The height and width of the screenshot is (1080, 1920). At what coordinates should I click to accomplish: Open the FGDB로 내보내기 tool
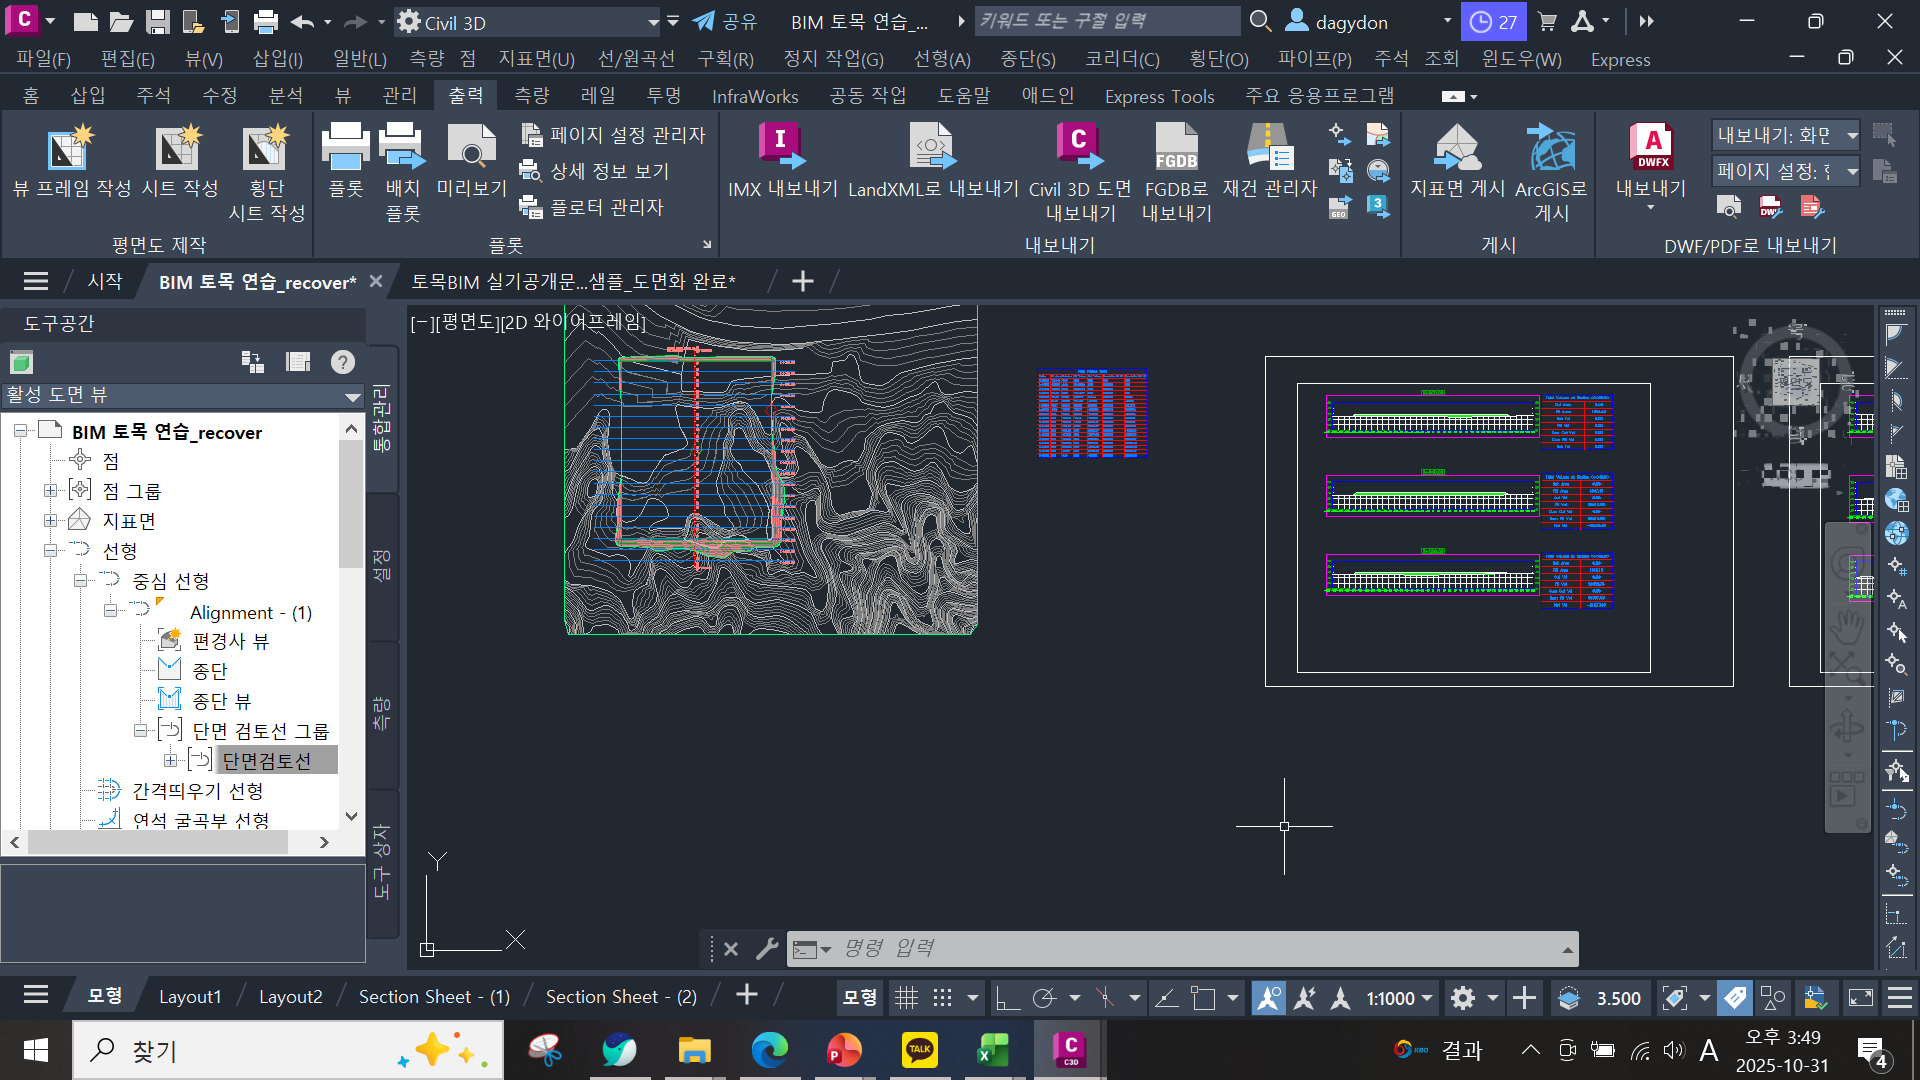click(1176, 148)
